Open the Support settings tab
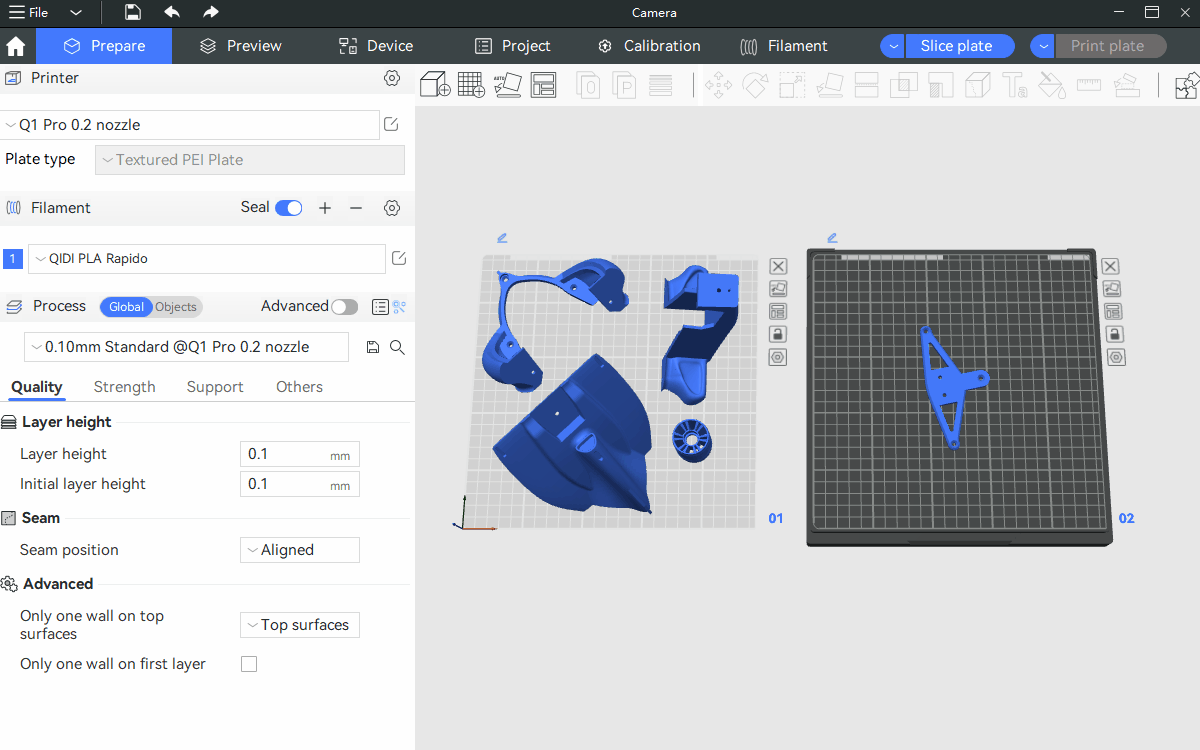Image resolution: width=1200 pixels, height=750 pixels. tap(215, 387)
